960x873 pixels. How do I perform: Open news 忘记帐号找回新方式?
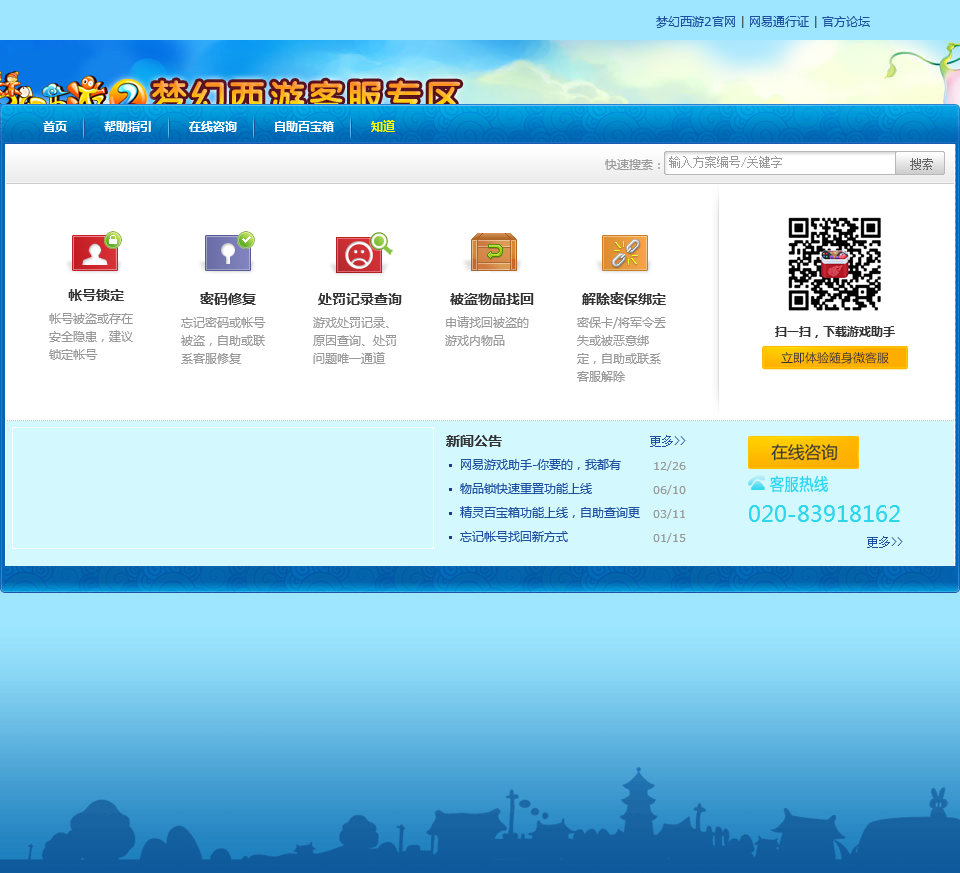pyautogui.click(x=514, y=537)
